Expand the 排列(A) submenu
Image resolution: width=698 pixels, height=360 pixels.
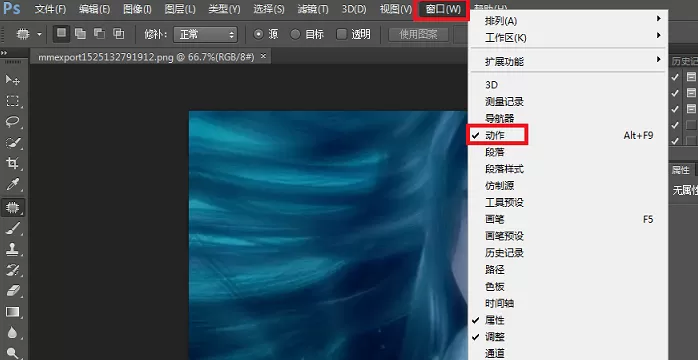coord(568,21)
